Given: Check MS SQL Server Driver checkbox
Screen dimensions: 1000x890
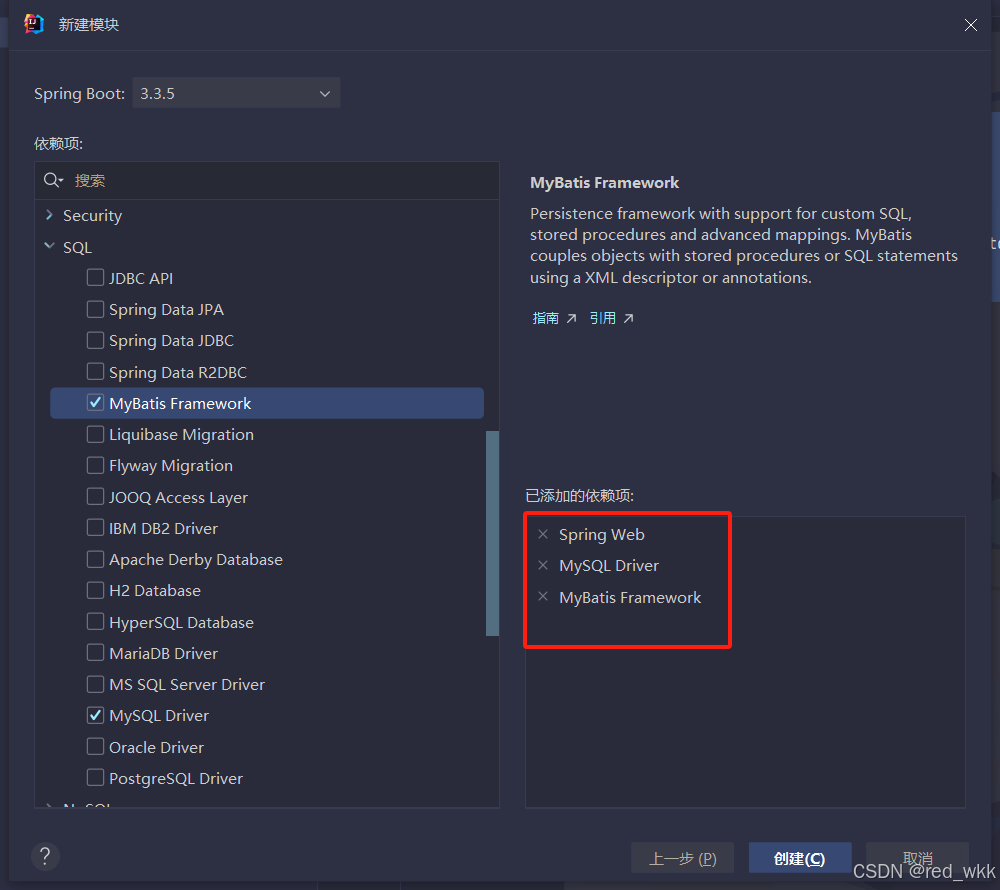Looking at the screenshot, I should [95, 684].
